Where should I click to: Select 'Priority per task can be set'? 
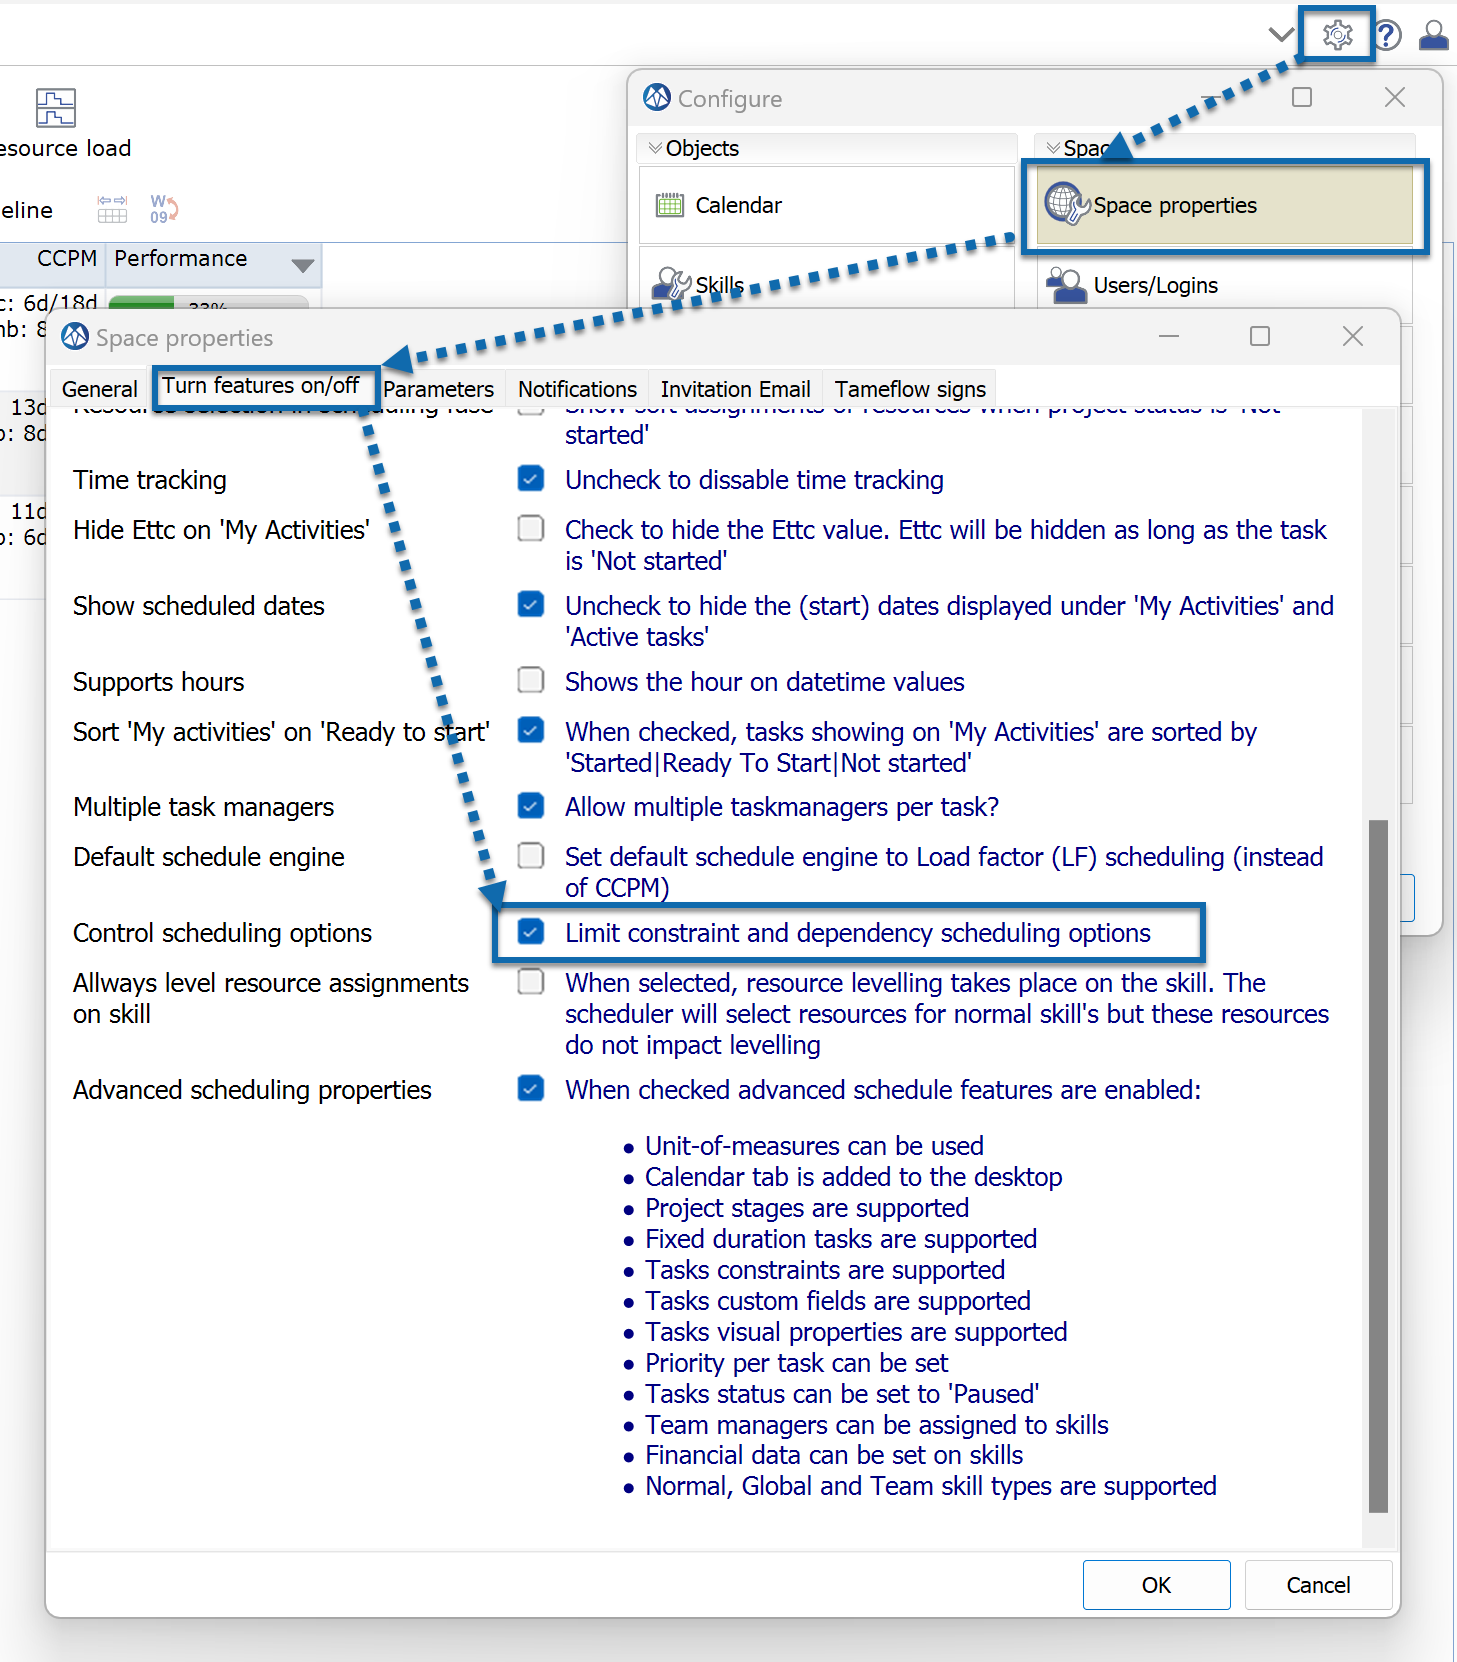pyautogui.click(x=797, y=1363)
